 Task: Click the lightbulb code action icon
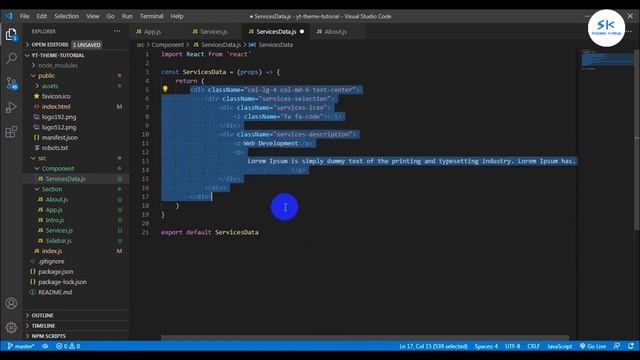click(x=165, y=89)
